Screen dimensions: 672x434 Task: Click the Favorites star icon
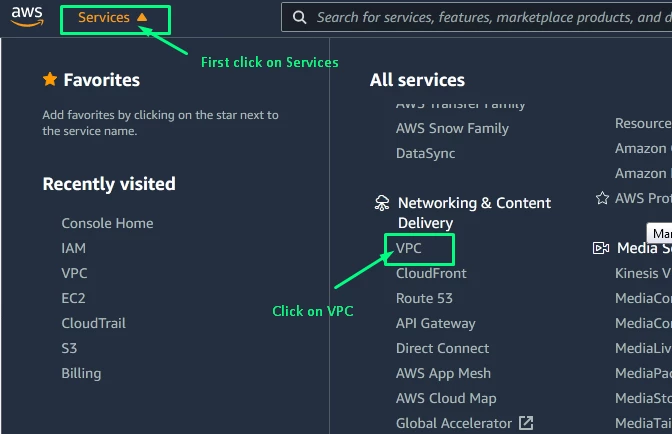pyautogui.click(x=50, y=79)
